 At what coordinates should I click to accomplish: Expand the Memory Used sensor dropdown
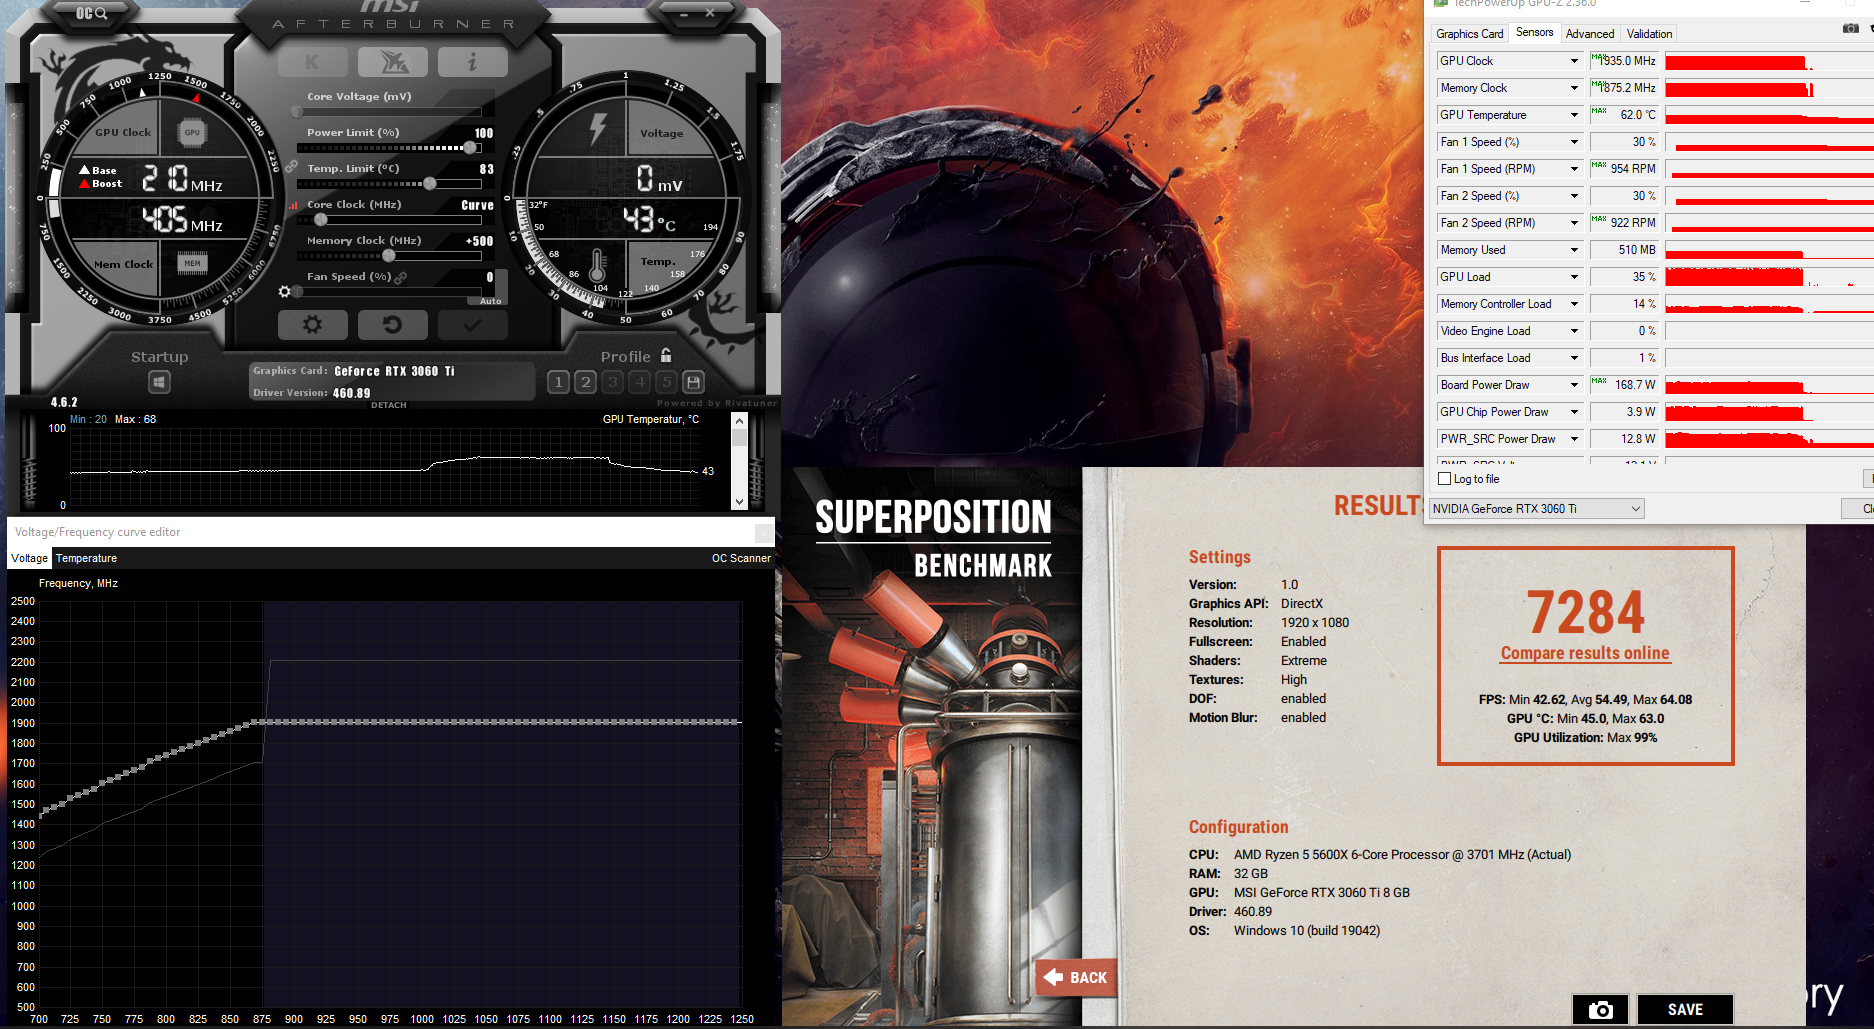tap(1574, 250)
